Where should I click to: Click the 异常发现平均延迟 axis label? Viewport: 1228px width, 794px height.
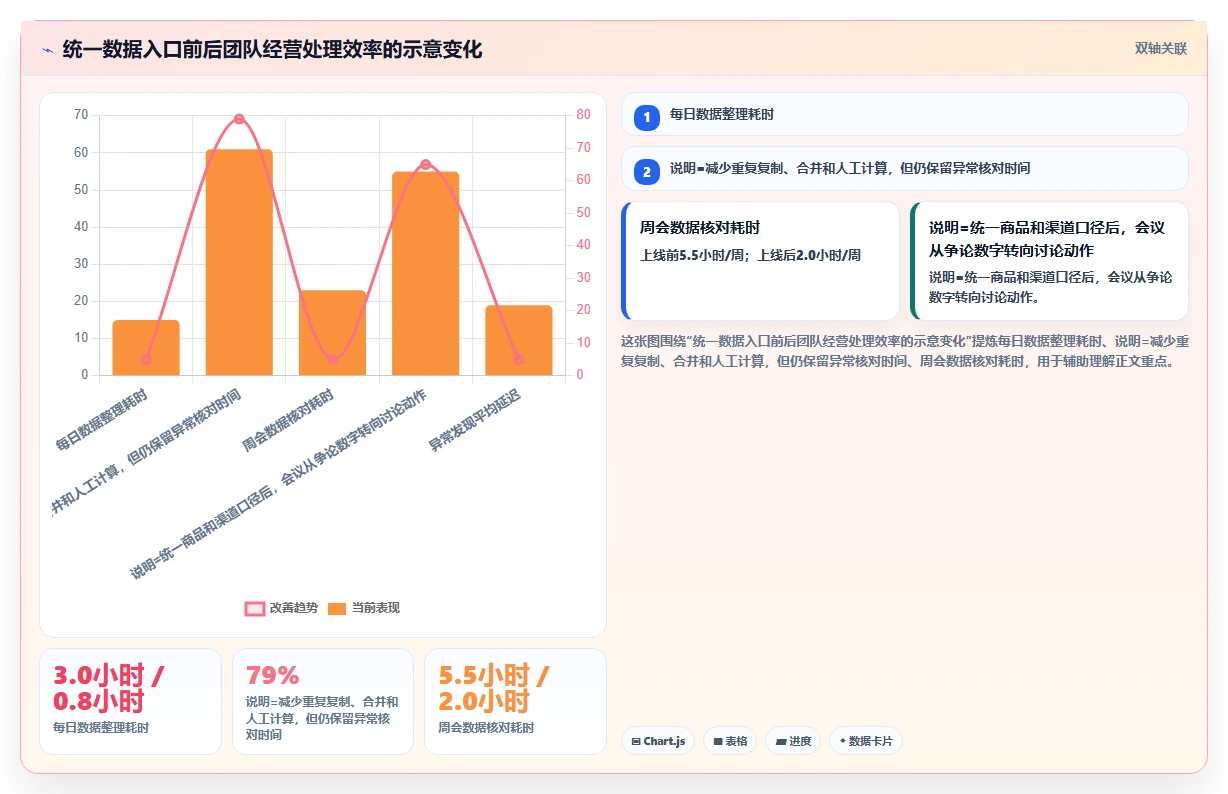475,420
